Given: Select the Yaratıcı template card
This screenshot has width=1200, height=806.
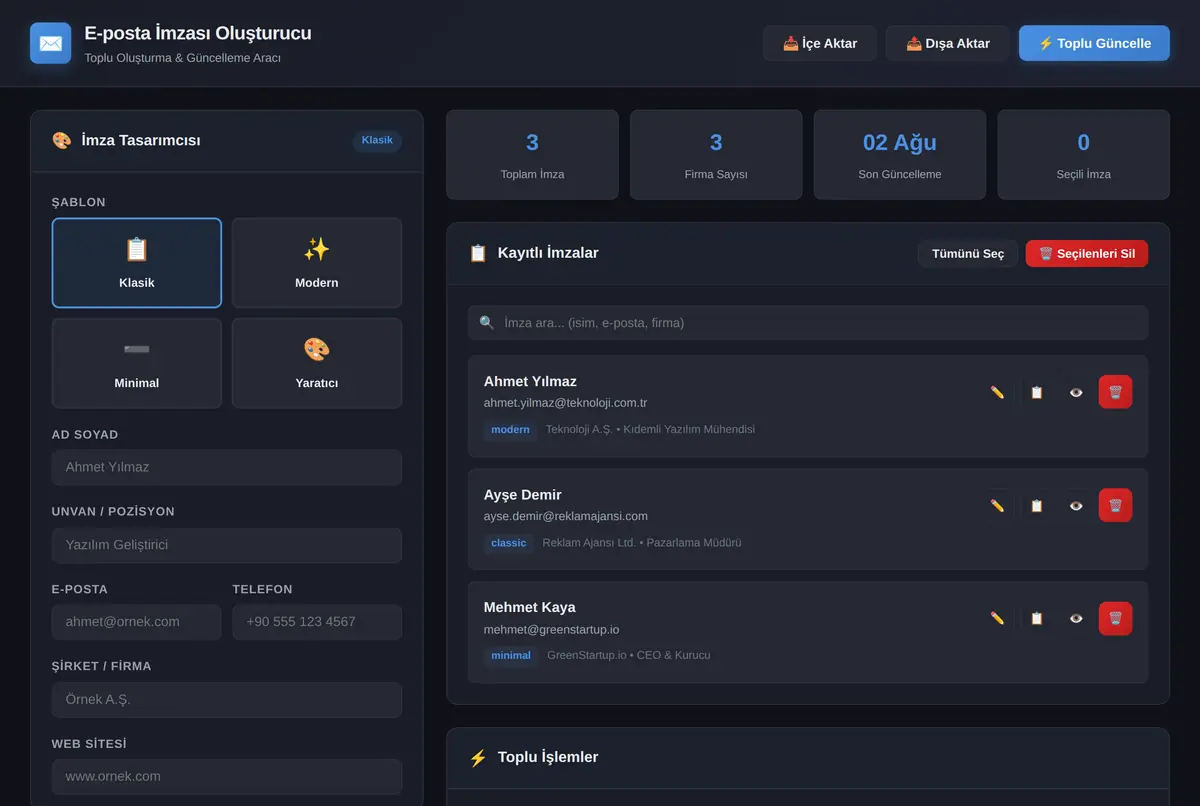Looking at the screenshot, I should 317,363.
